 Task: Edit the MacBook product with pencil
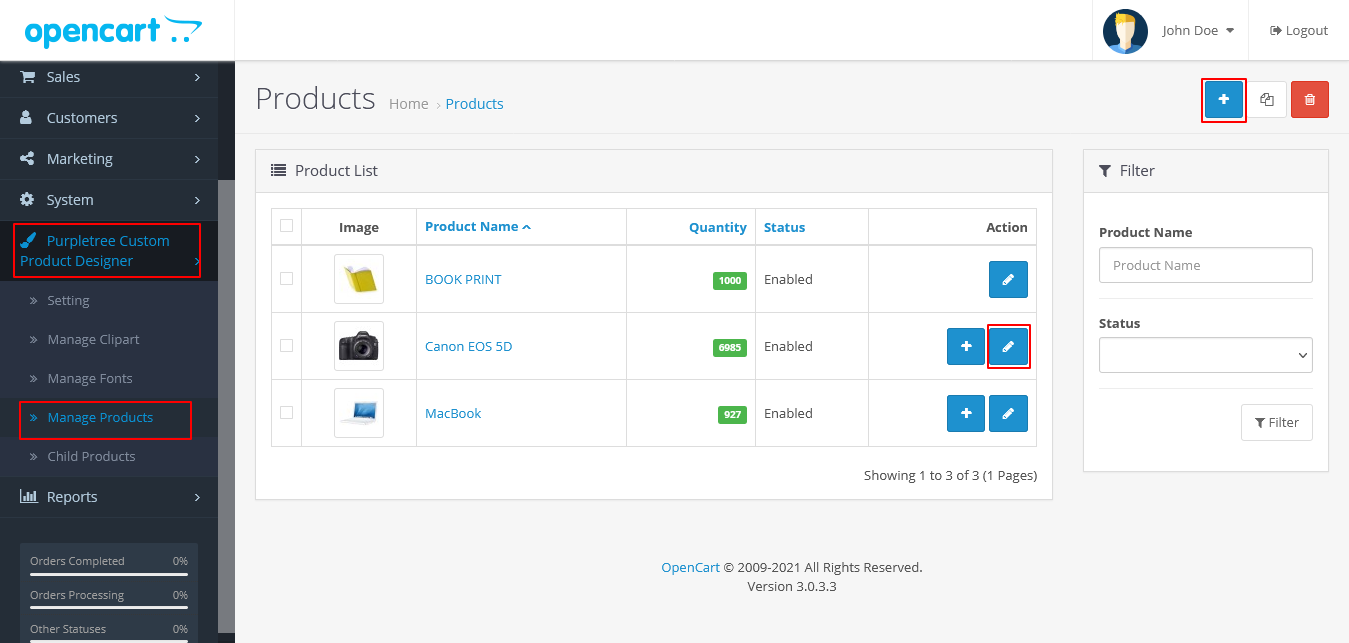click(1008, 413)
